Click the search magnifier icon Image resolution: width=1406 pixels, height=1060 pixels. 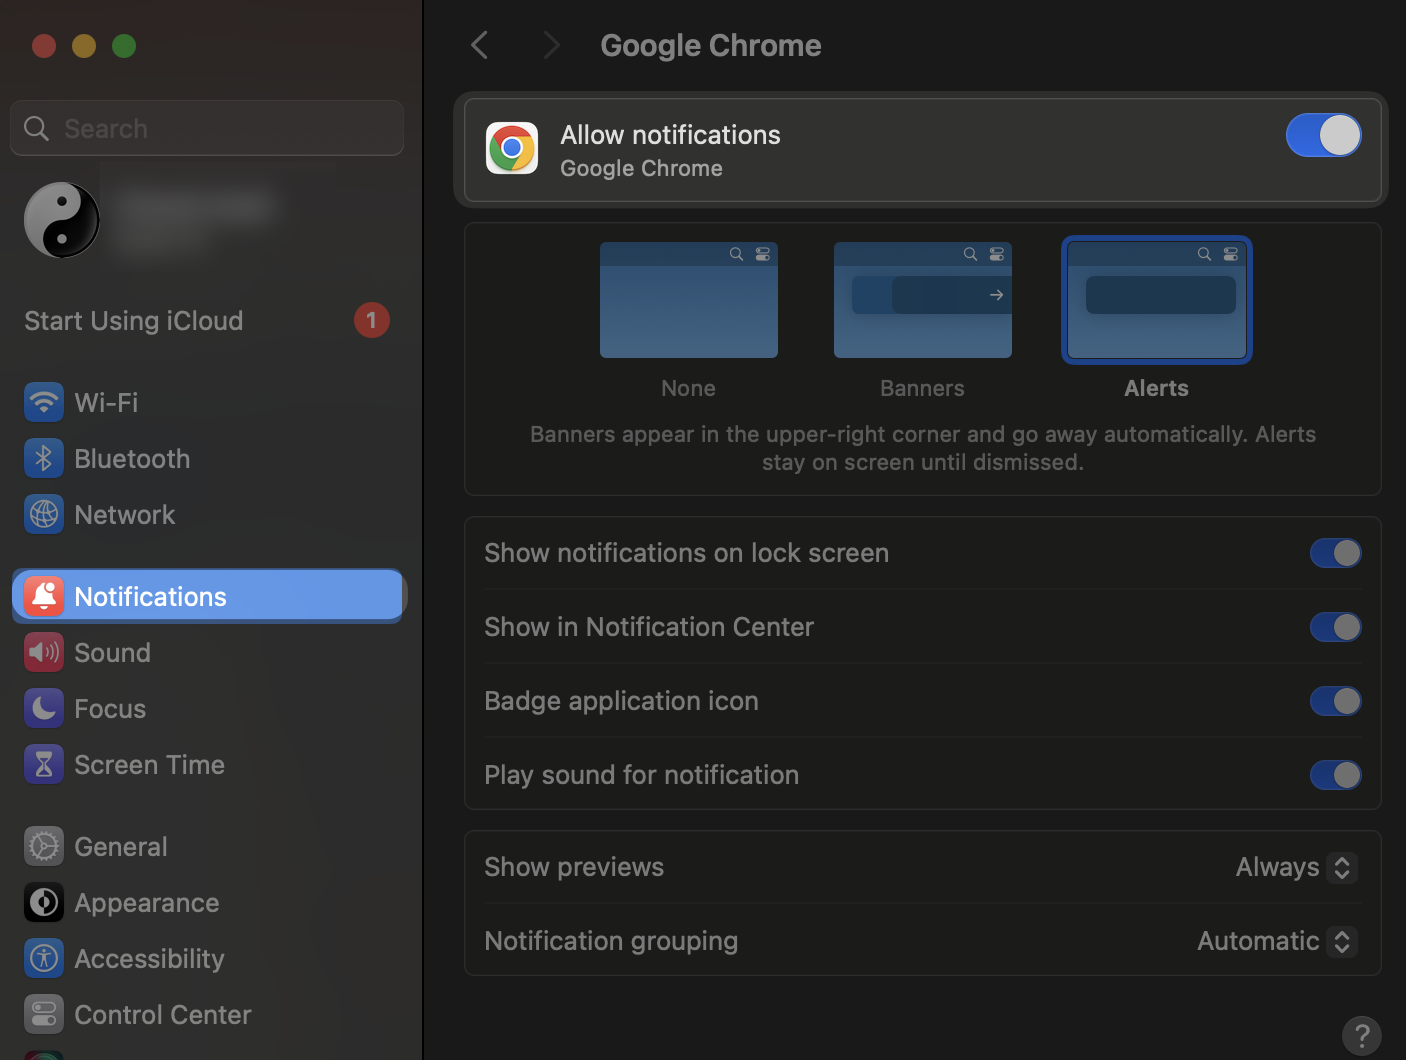(x=36, y=128)
